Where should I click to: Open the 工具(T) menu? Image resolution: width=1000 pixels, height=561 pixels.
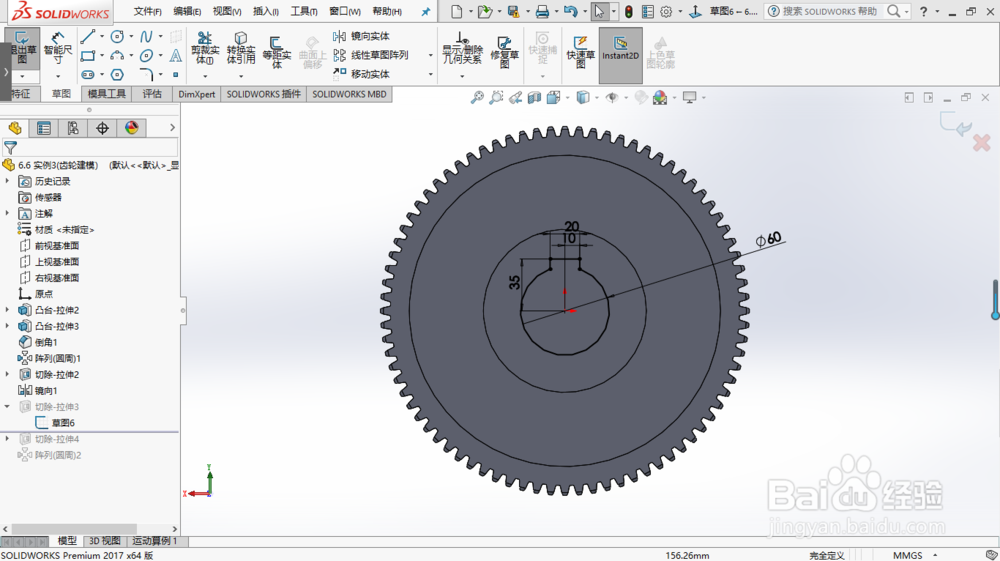tap(304, 11)
